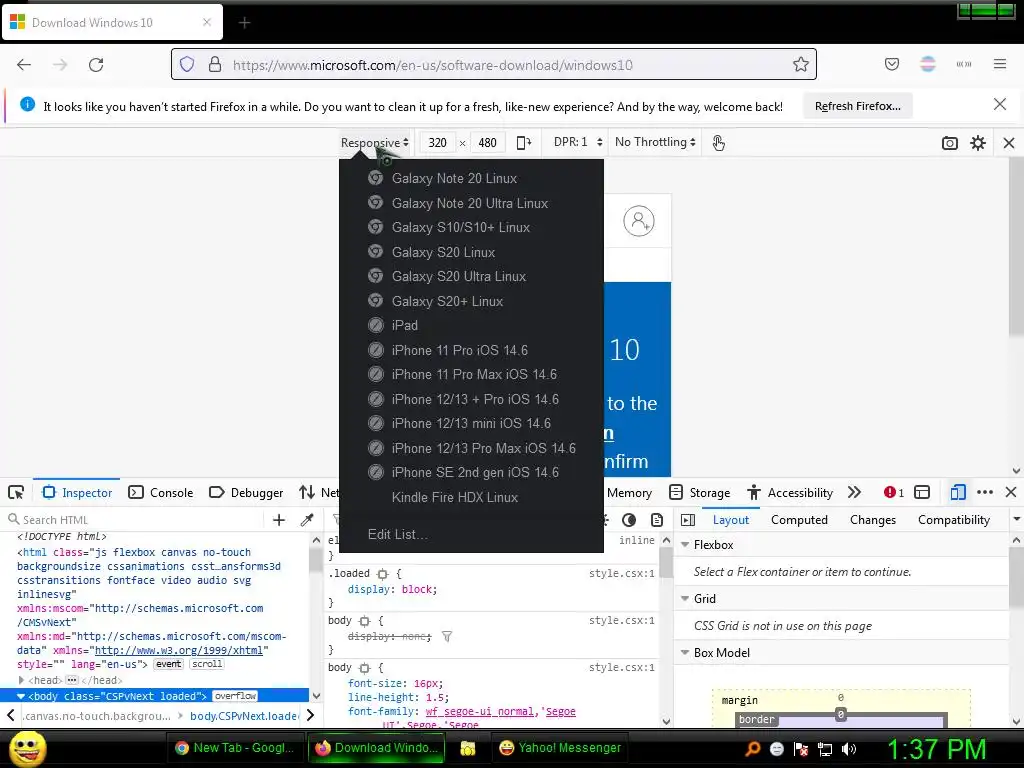The width and height of the screenshot is (1024, 768).
Task: Click overflow badge on body element
Action: (x=236, y=696)
